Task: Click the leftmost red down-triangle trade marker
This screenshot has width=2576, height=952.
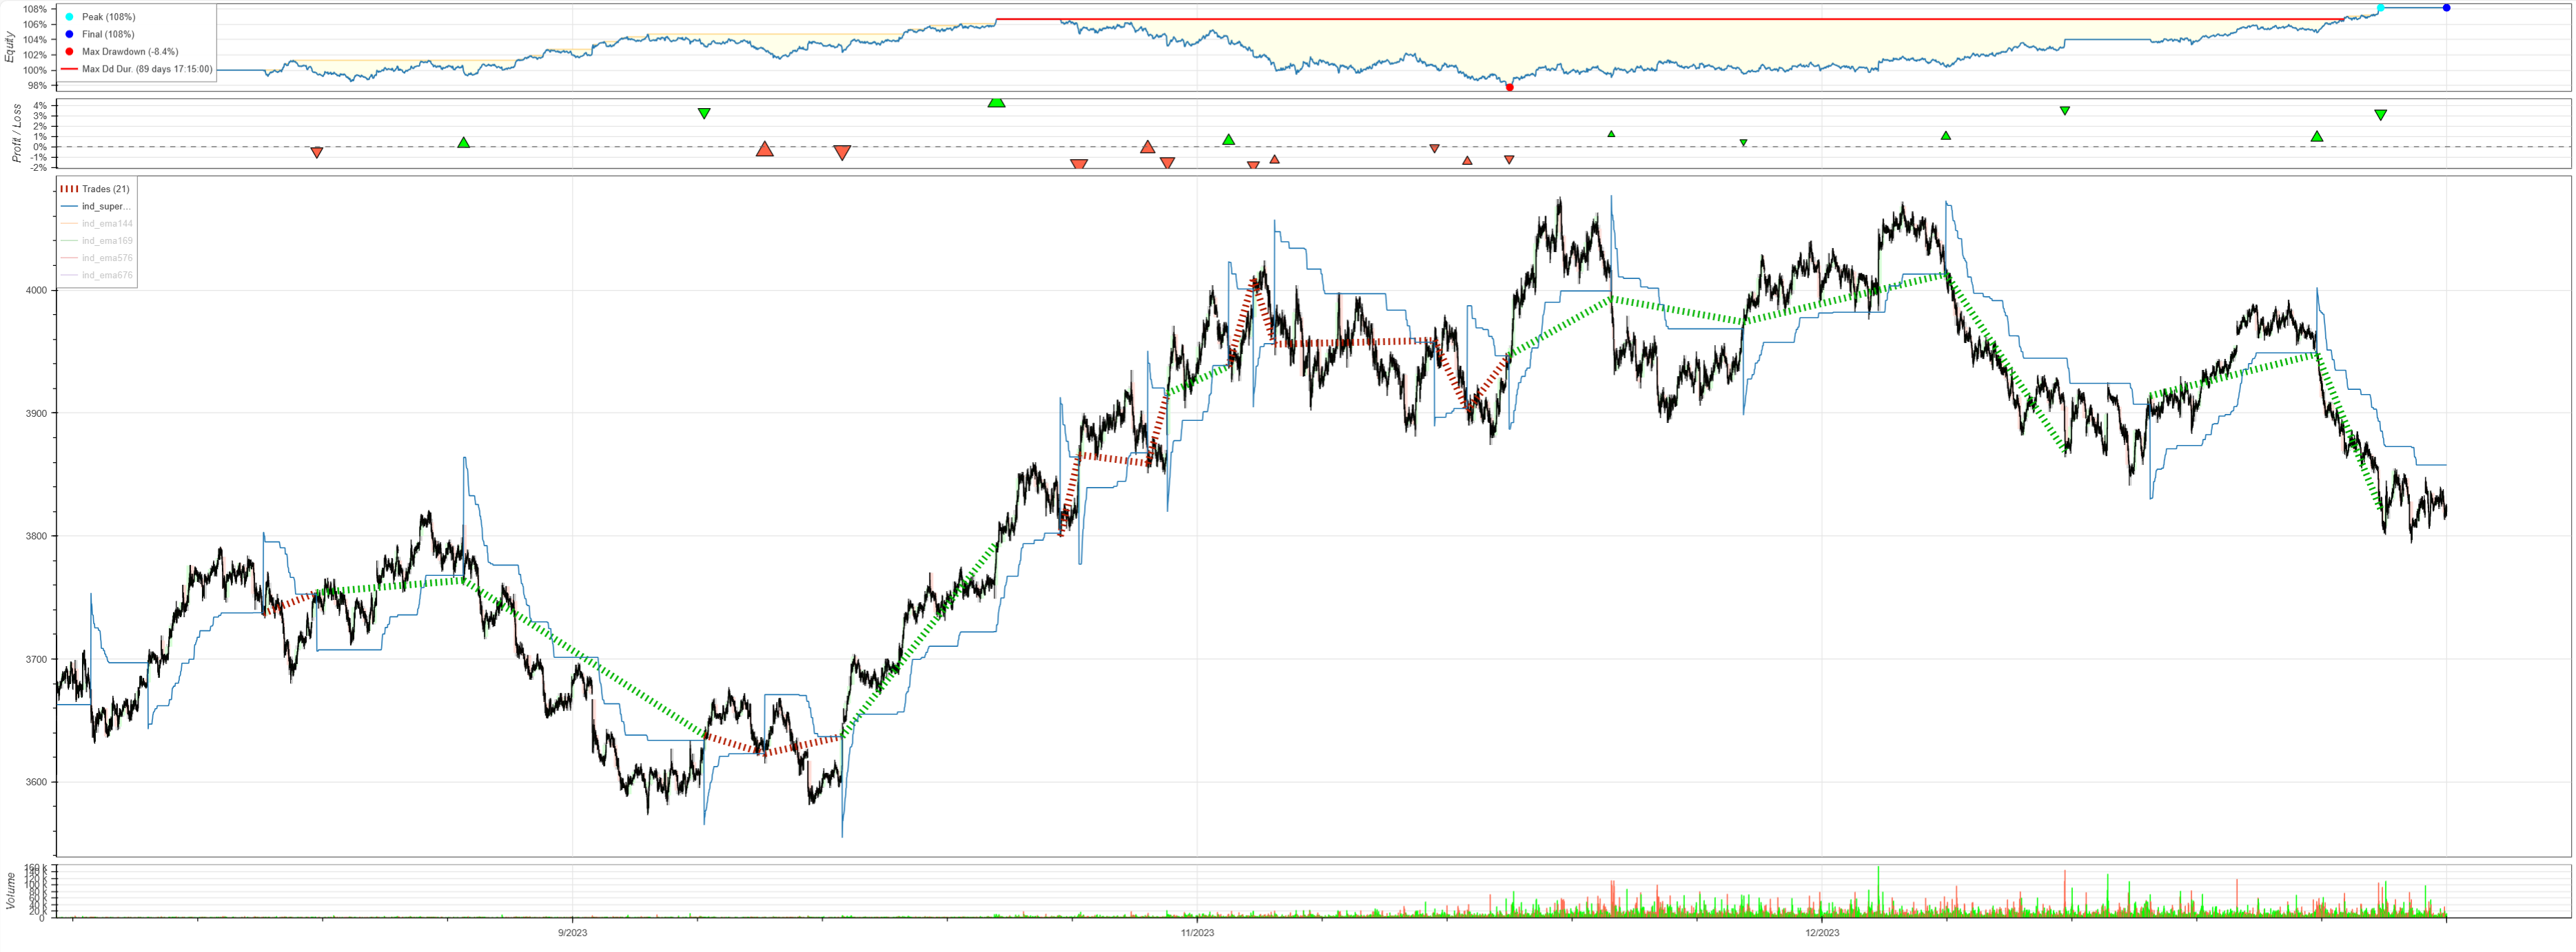Action: tap(317, 153)
